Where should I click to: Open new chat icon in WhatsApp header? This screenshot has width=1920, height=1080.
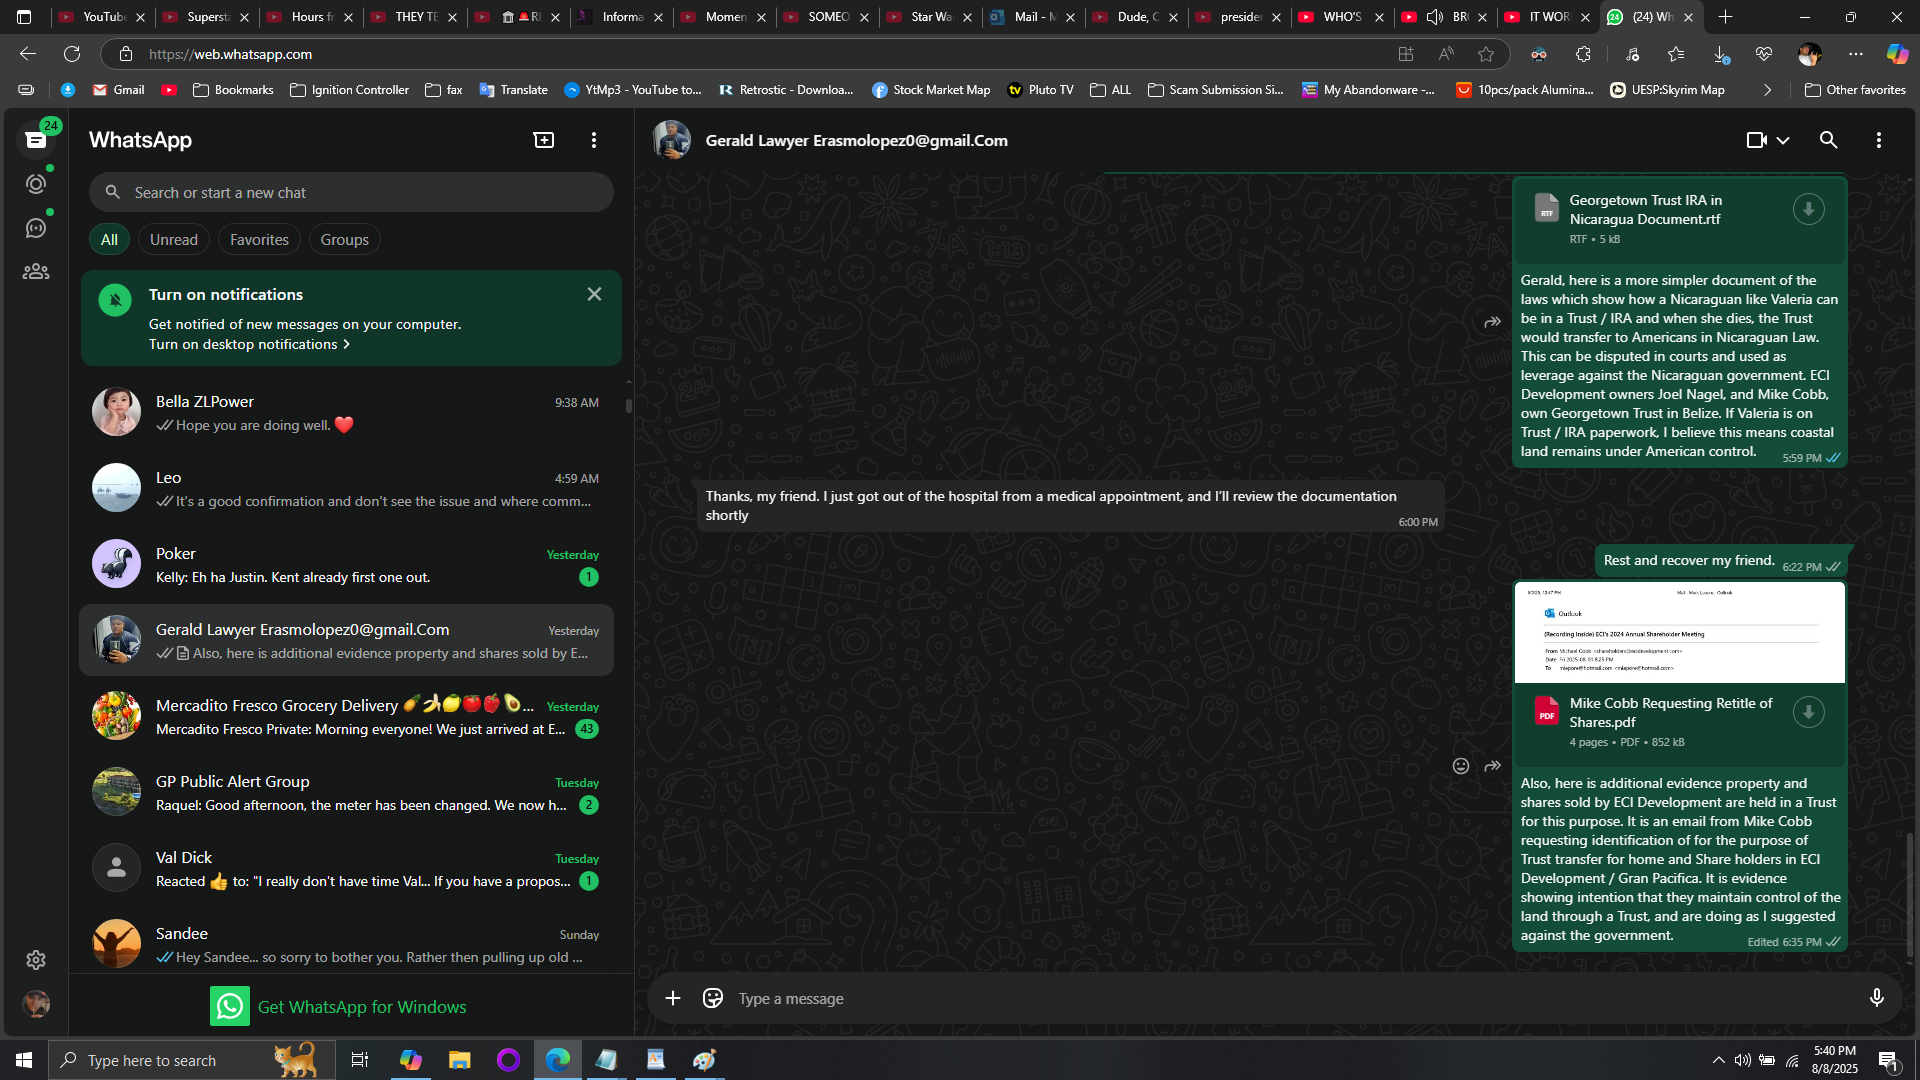[x=544, y=140]
